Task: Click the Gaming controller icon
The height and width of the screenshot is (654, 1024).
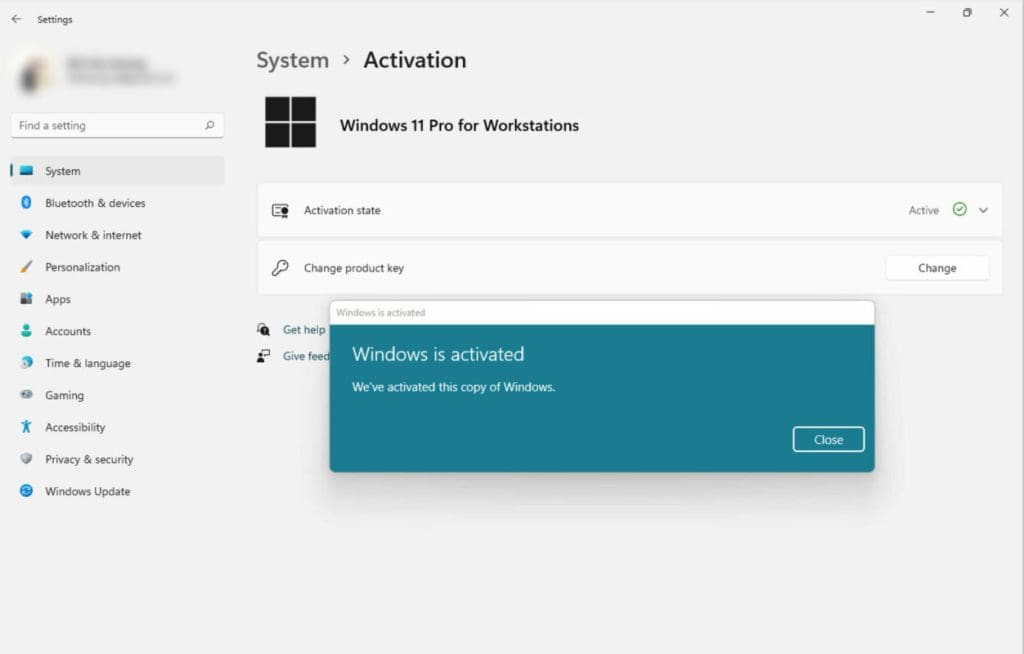Action: click(x=26, y=395)
